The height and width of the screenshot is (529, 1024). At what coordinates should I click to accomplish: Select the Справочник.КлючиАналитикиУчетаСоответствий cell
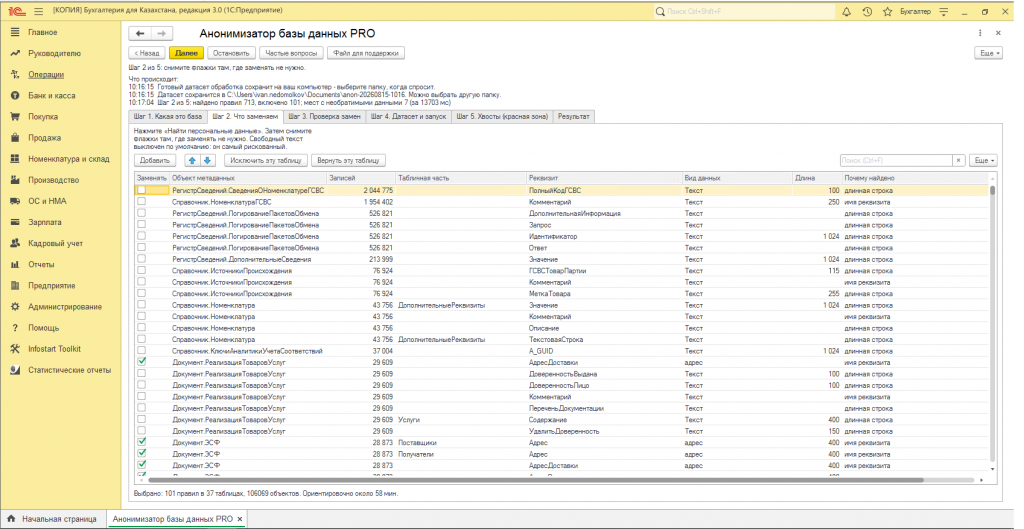[248, 351]
